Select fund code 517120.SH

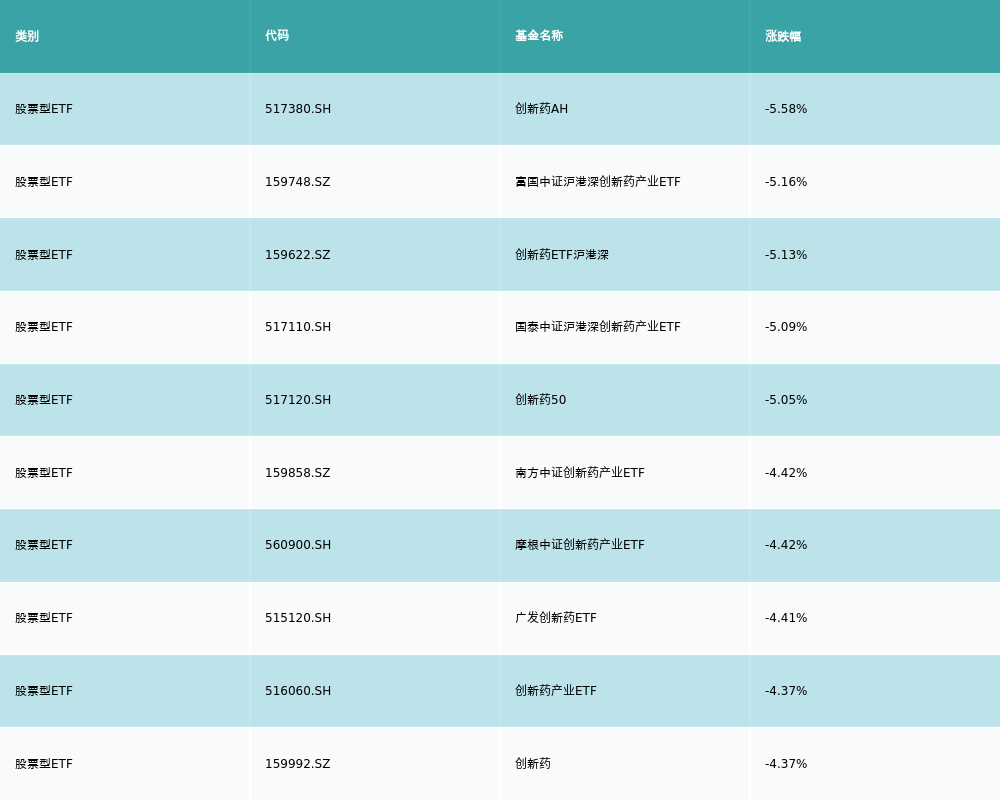[298, 400]
